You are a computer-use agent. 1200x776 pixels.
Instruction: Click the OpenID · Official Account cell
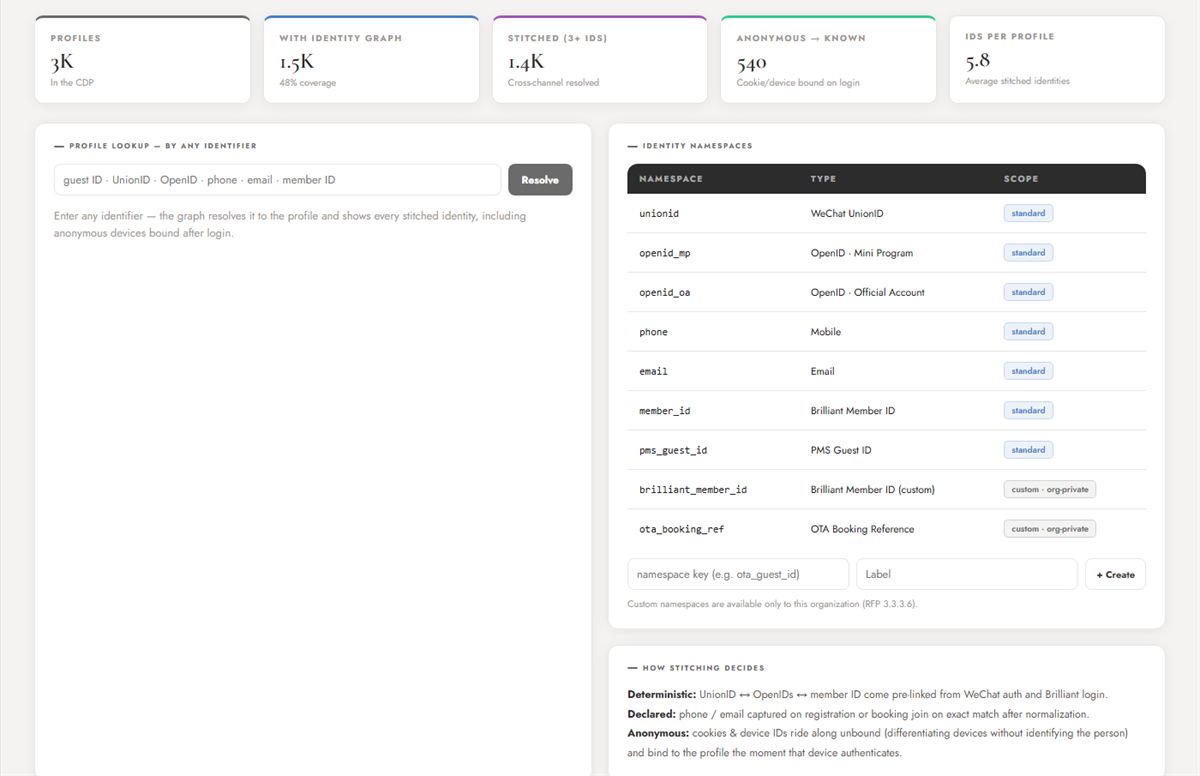tap(867, 293)
